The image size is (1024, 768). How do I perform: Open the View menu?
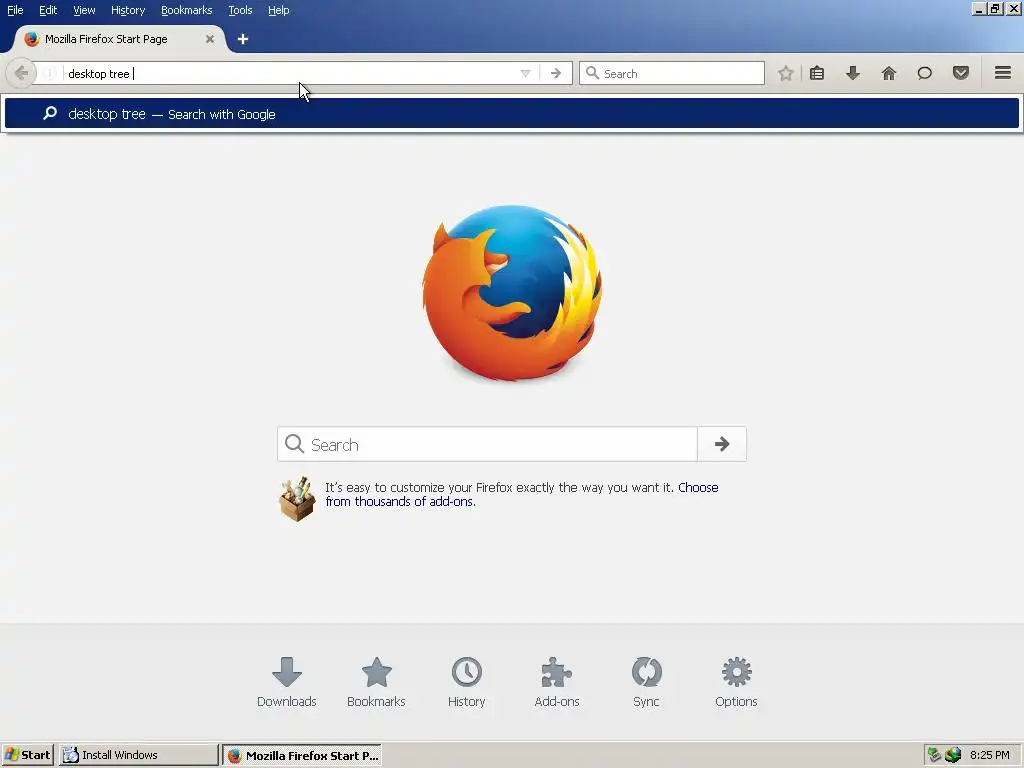pyautogui.click(x=84, y=10)
